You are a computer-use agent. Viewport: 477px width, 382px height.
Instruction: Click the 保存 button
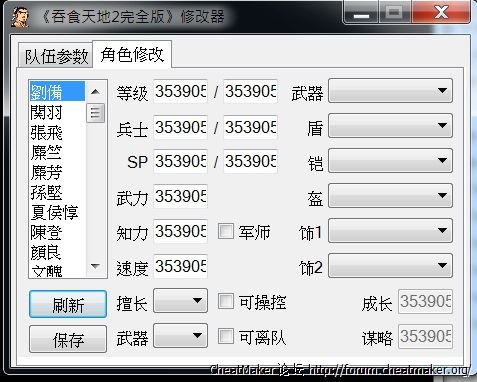[68, 339]
